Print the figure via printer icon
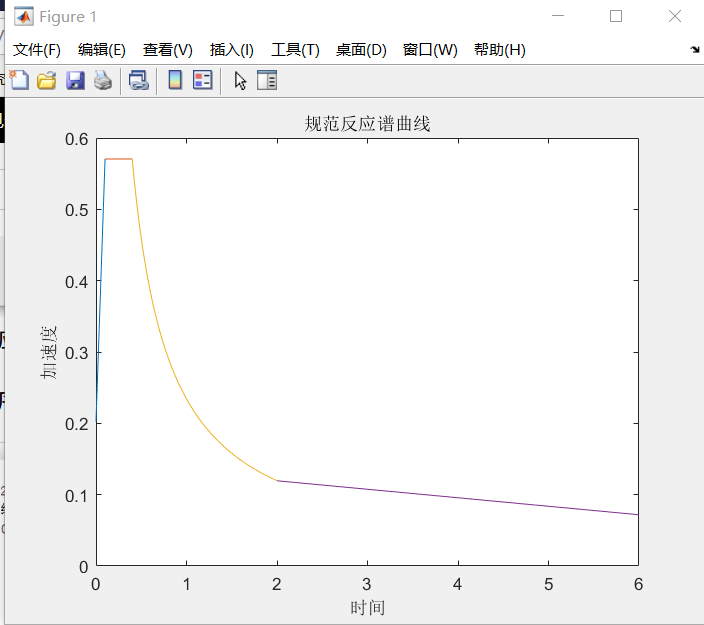Screen dimensions: 704x625 pos(103,81)
